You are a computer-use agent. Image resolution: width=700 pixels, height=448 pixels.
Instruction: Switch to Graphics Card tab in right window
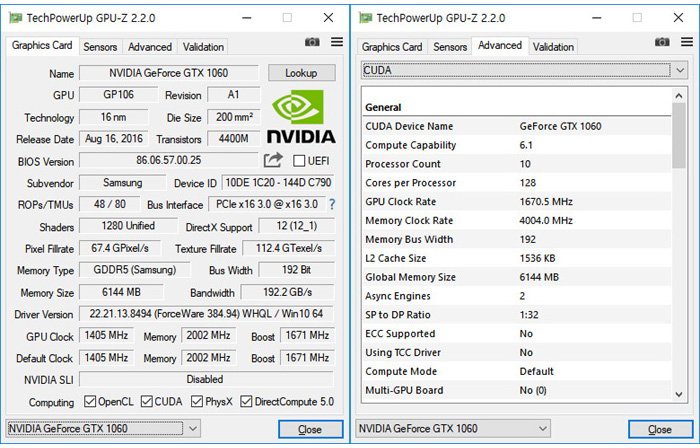coord(392,47)
